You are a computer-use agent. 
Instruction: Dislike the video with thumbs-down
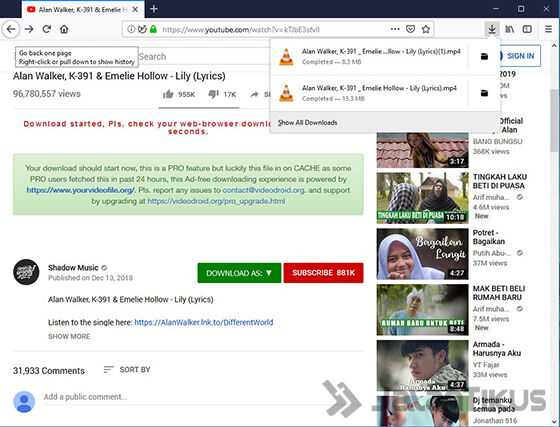[x=213, y=94]
